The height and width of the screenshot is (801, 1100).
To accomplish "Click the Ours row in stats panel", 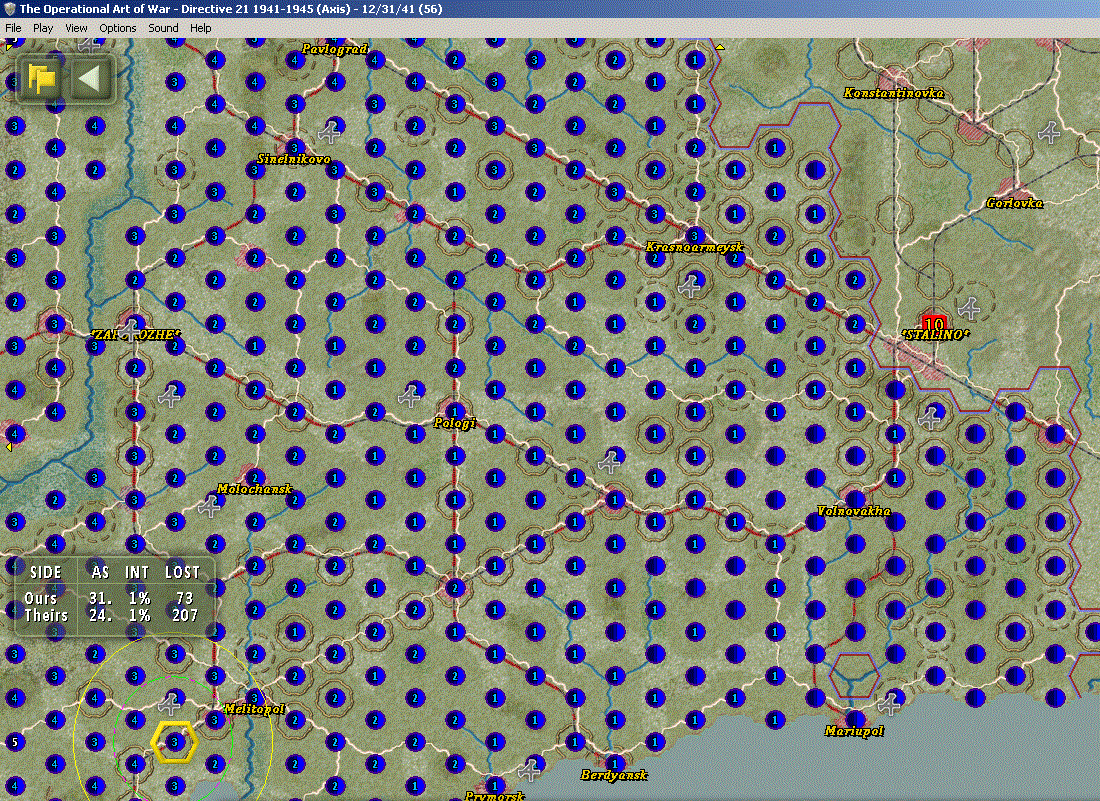I will (110, 598).
